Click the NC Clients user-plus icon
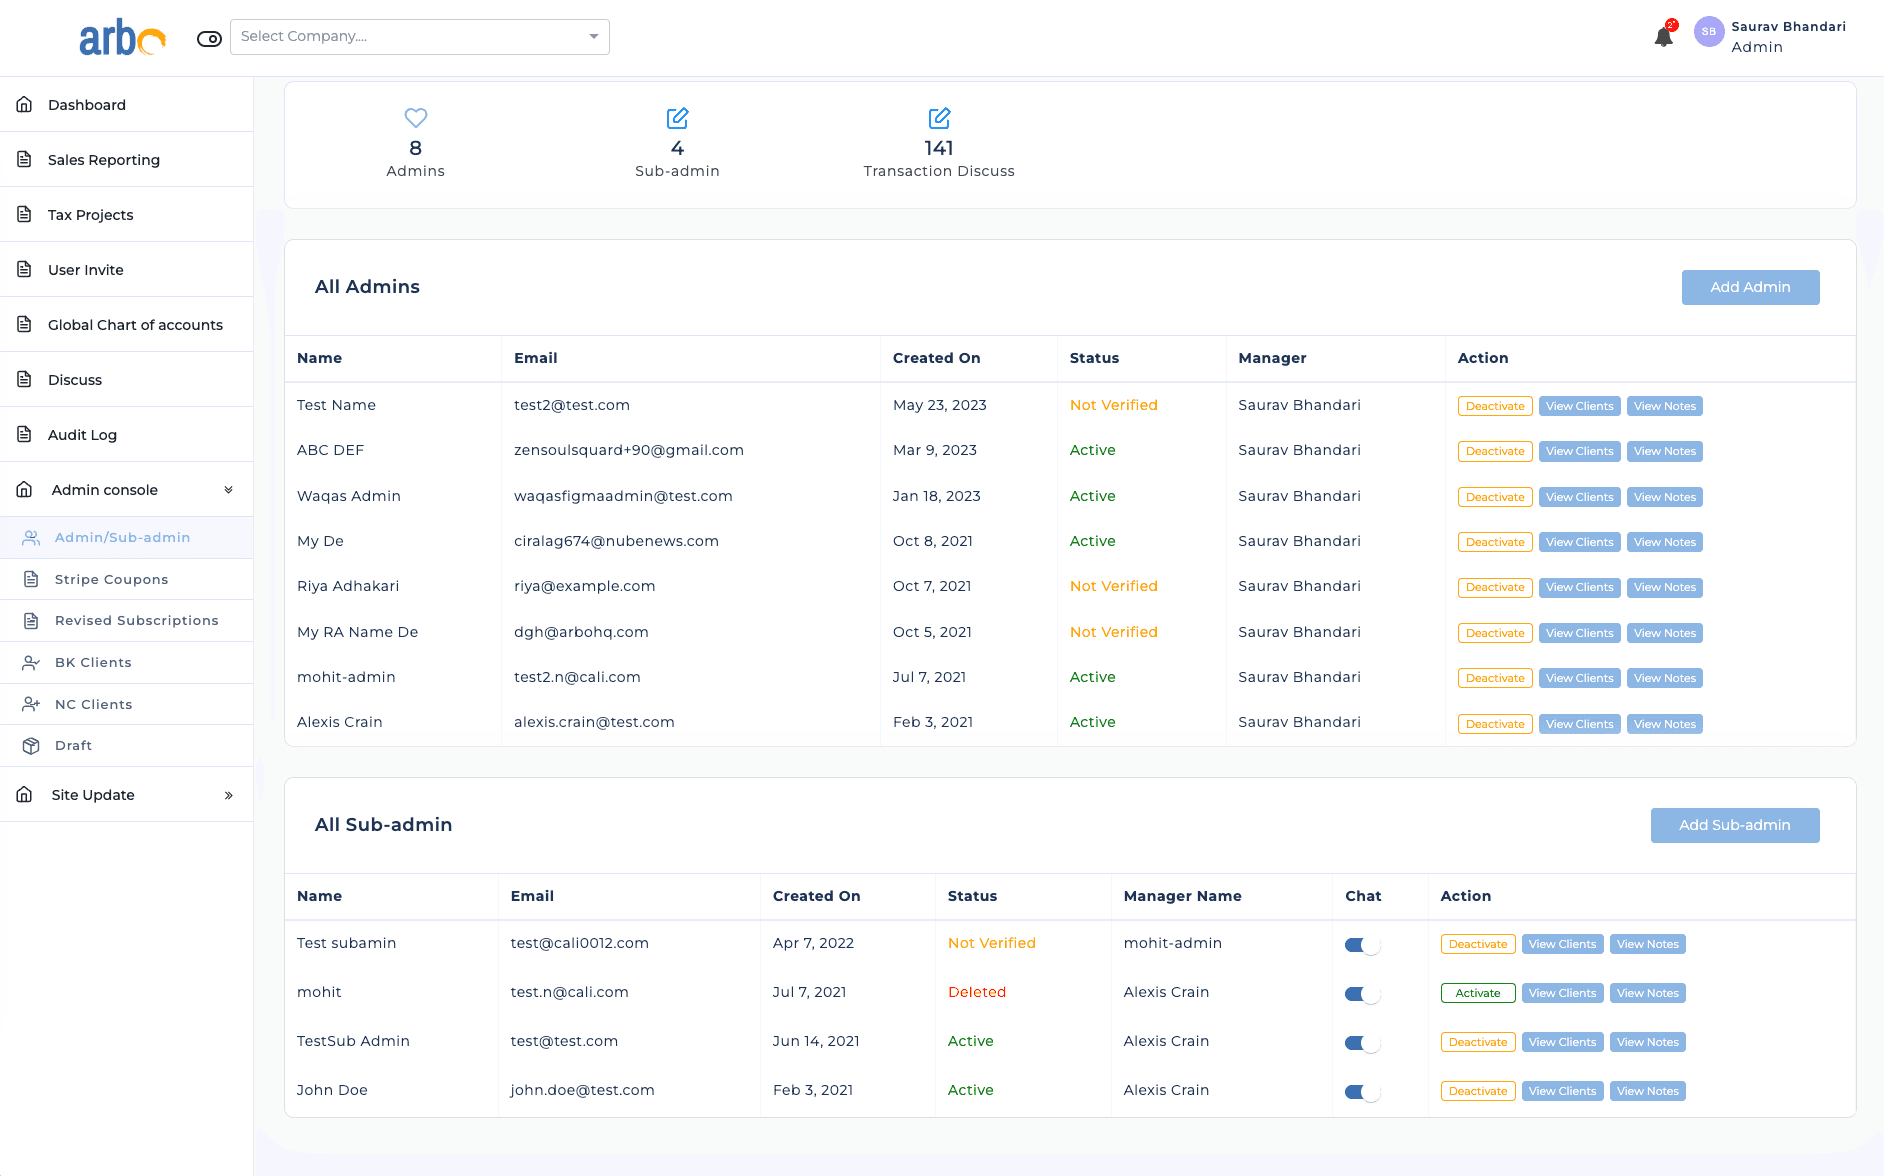 [31, 704]
